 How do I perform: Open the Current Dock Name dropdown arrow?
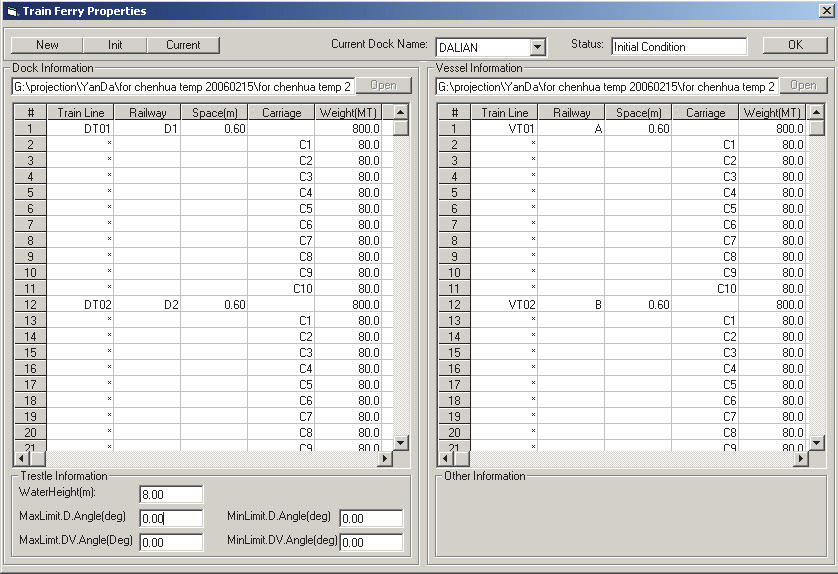(x=538, y=48)
